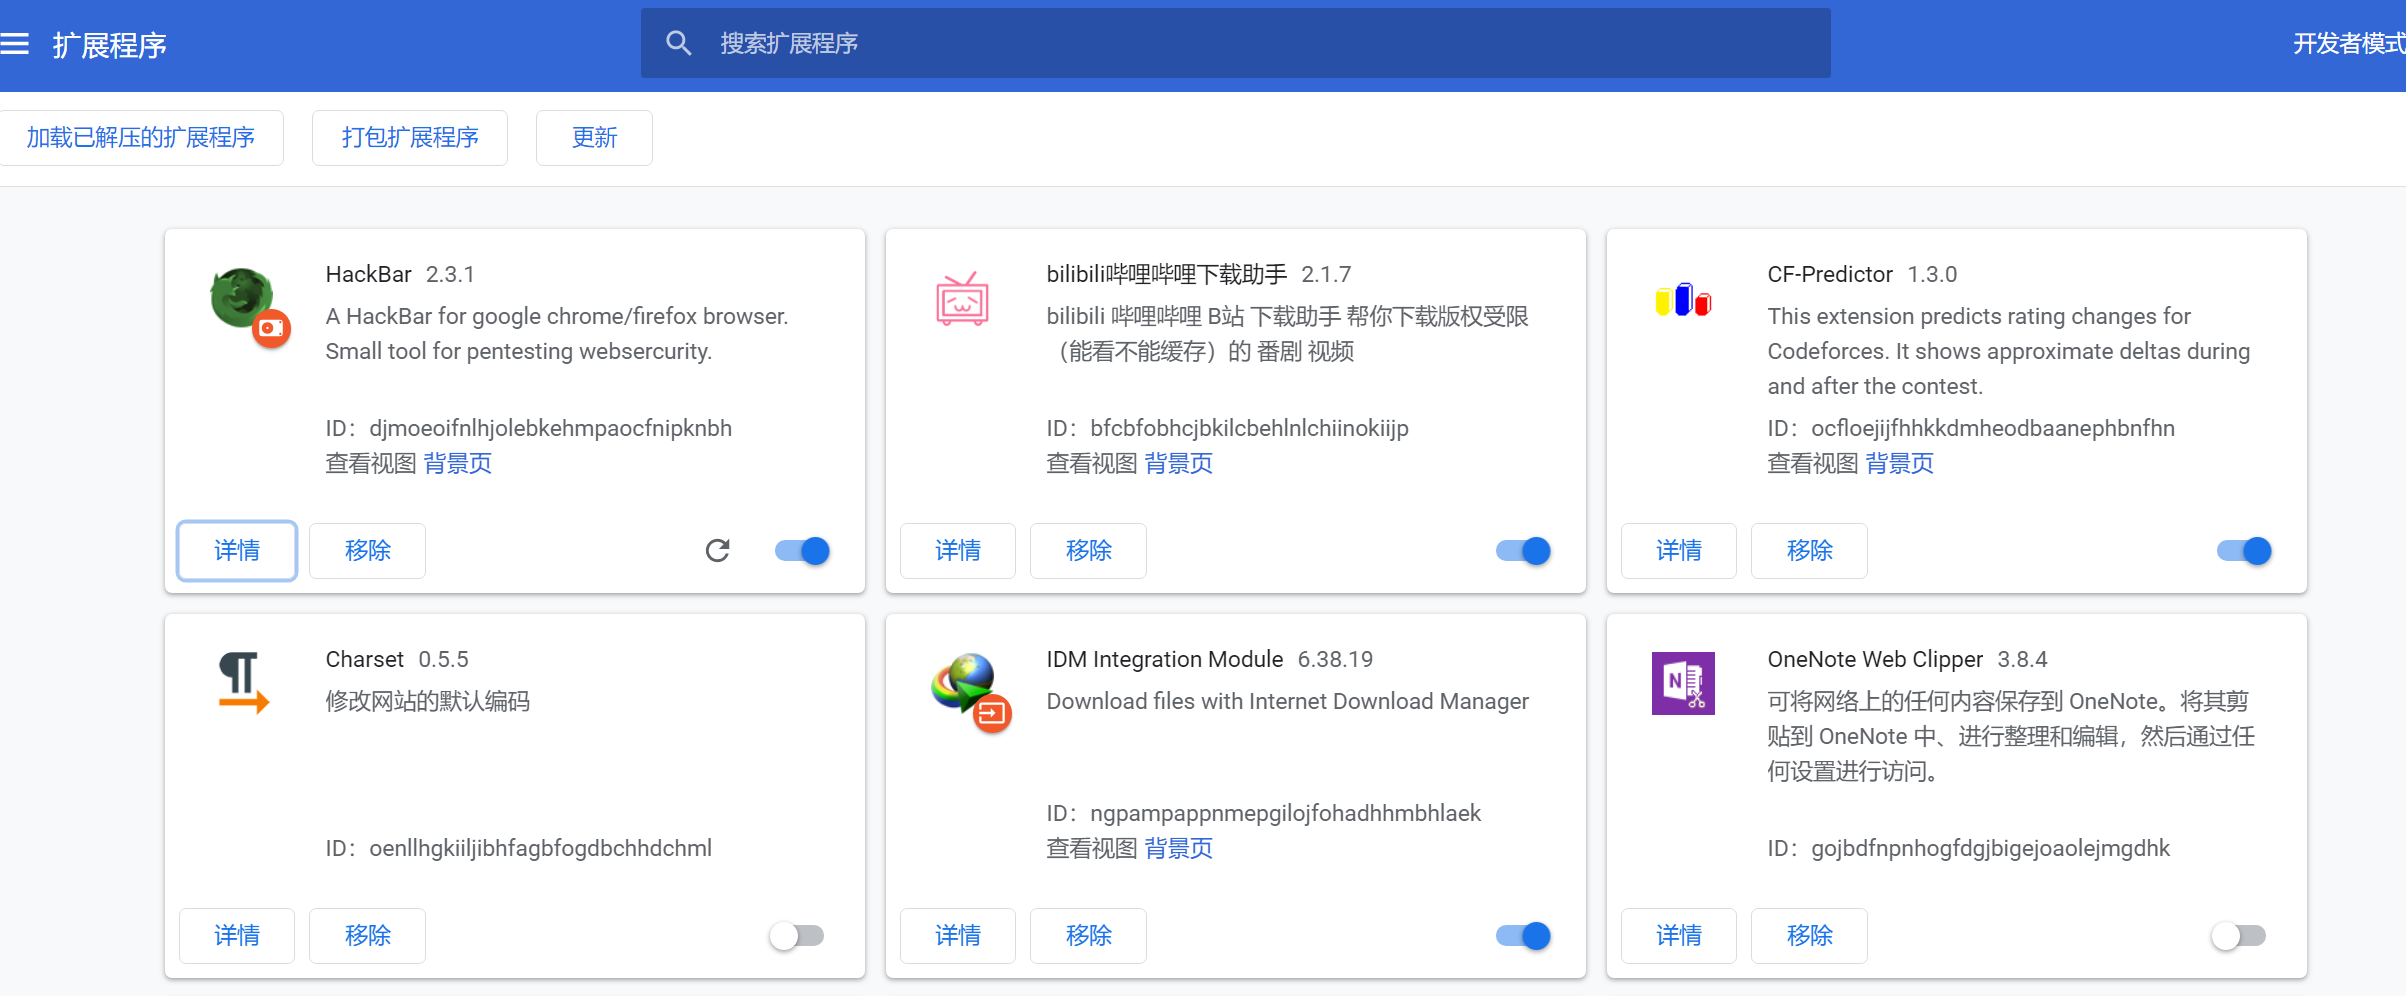Open the 背景页 link for CF-Predictor
The height and width of the screenshot is (996, 2406).
(x=1898, y=463)
